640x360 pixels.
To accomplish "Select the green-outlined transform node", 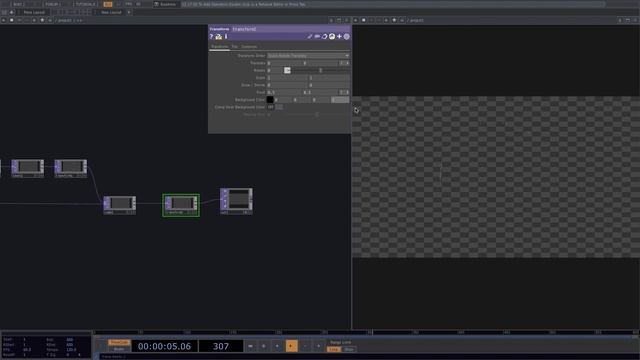I will point(181,205).
